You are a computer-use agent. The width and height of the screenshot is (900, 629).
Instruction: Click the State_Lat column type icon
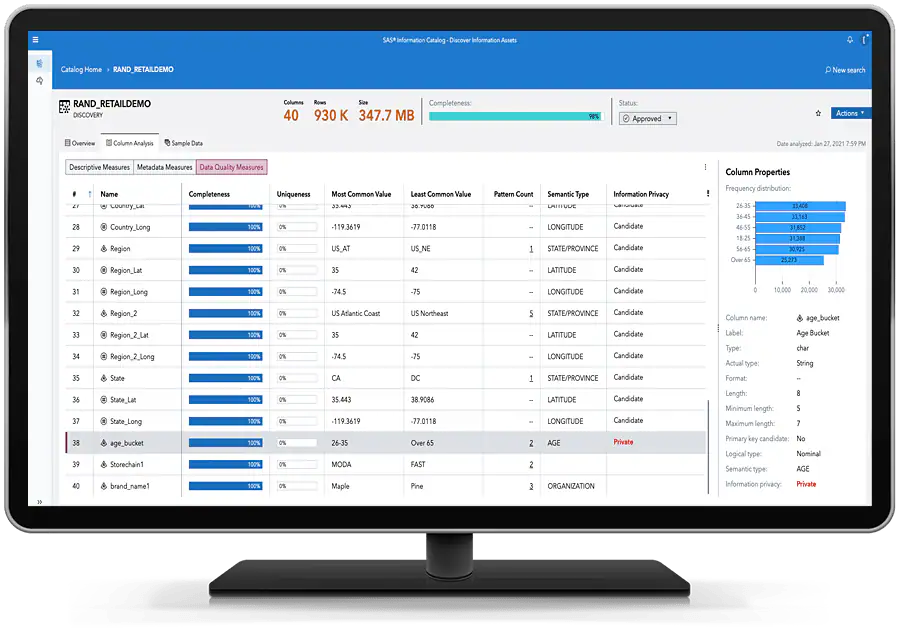pyautogui.click(x=104, y=399)
